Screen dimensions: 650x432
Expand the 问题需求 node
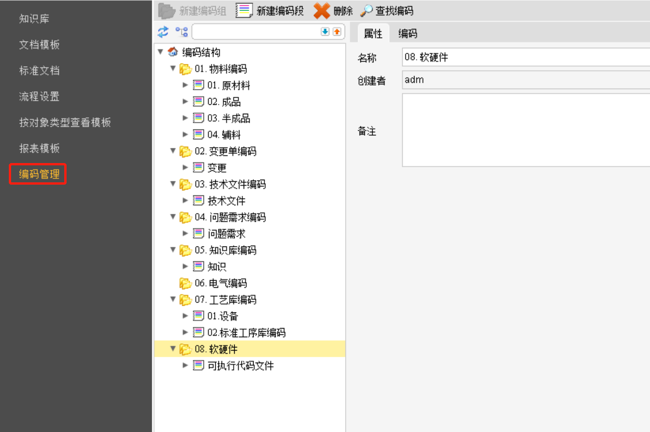[185, 233]
